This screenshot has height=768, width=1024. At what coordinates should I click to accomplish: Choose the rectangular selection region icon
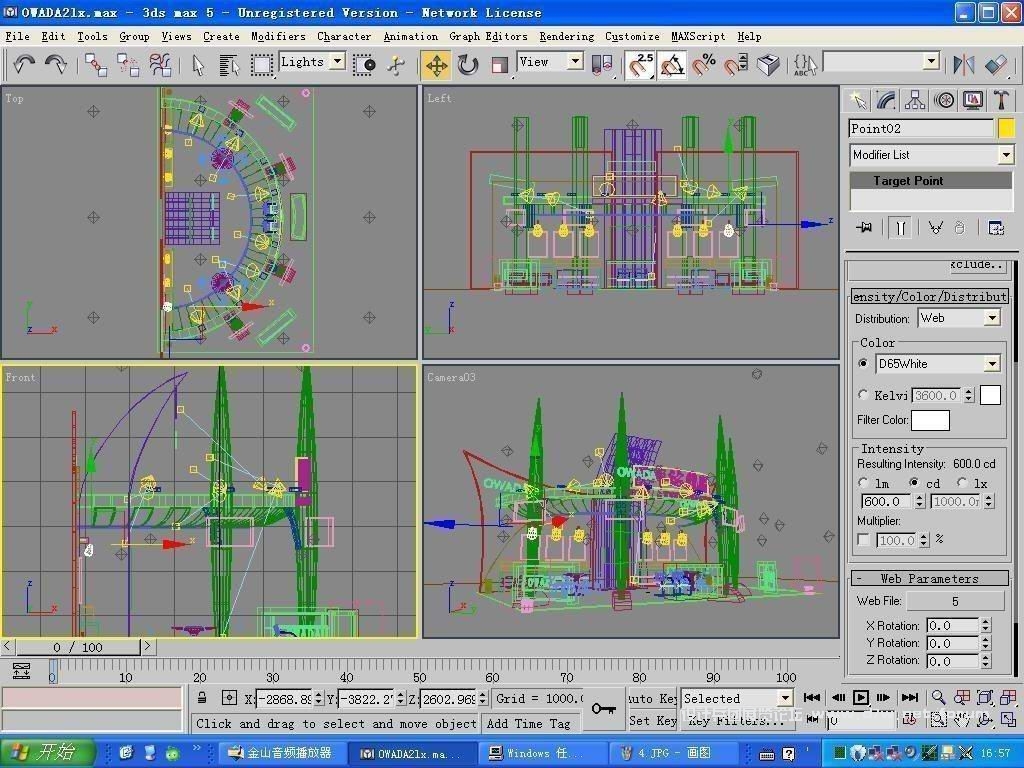tap(262, 65)
